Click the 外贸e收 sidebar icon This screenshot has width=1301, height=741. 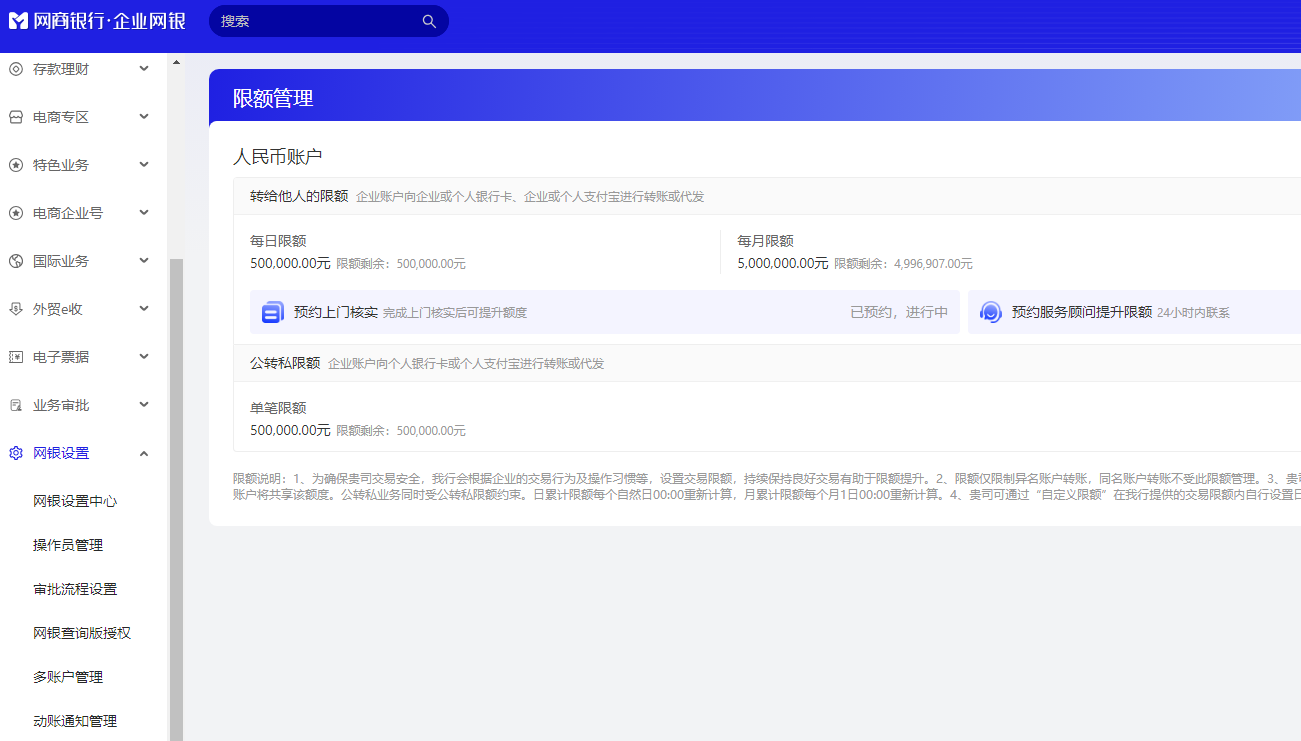(x=16, y=309)
